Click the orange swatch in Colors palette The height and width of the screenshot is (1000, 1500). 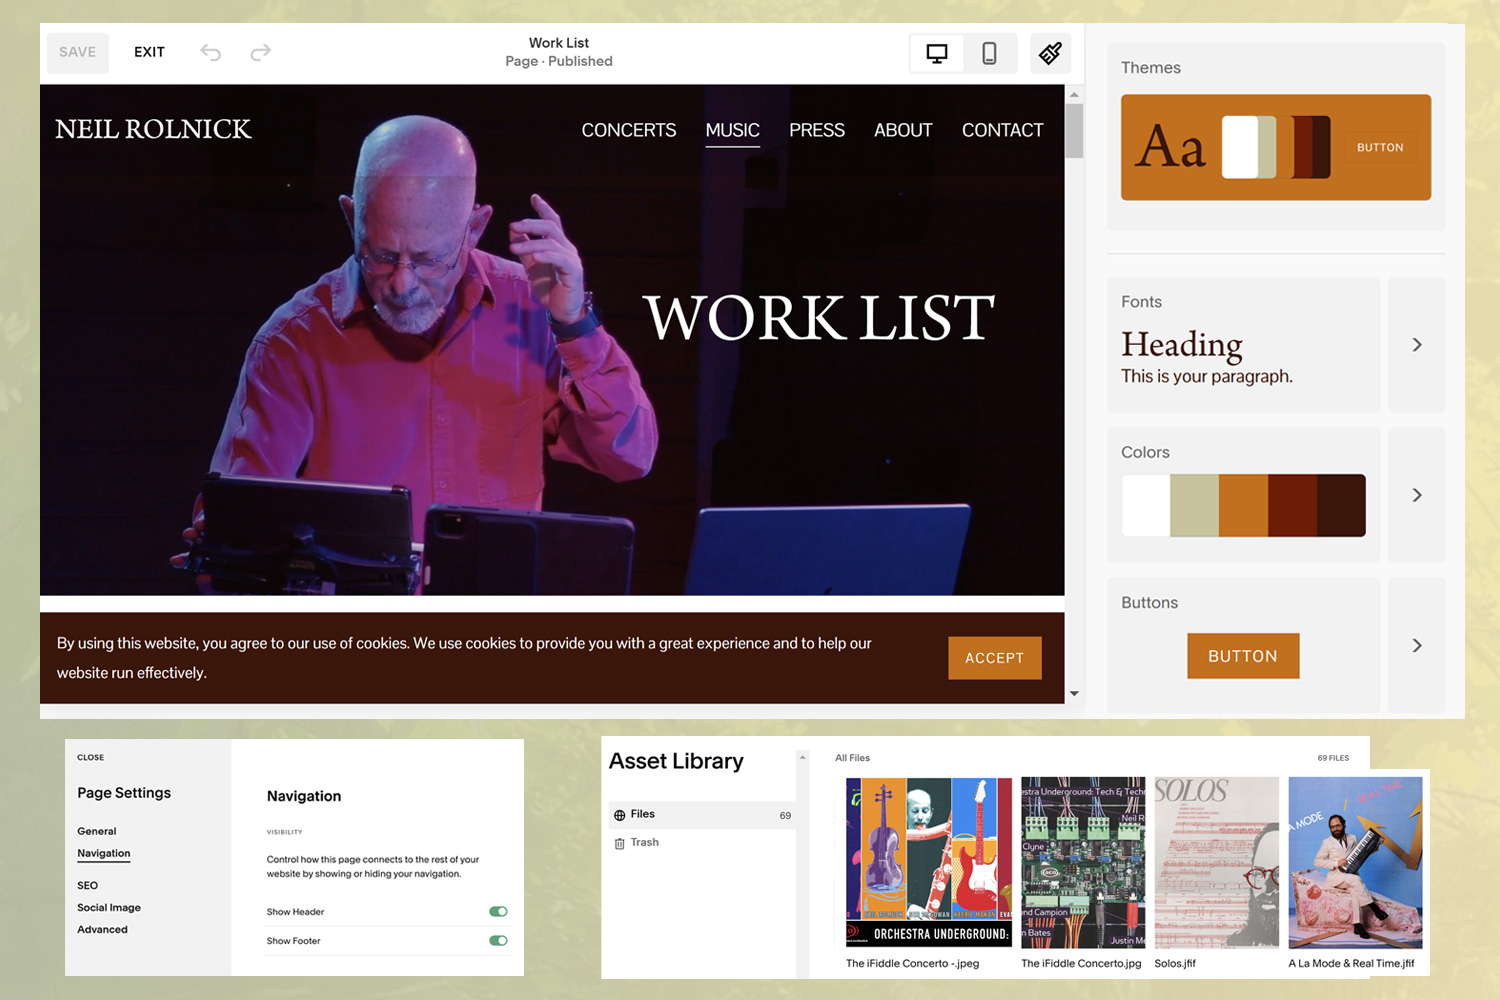1243,505
